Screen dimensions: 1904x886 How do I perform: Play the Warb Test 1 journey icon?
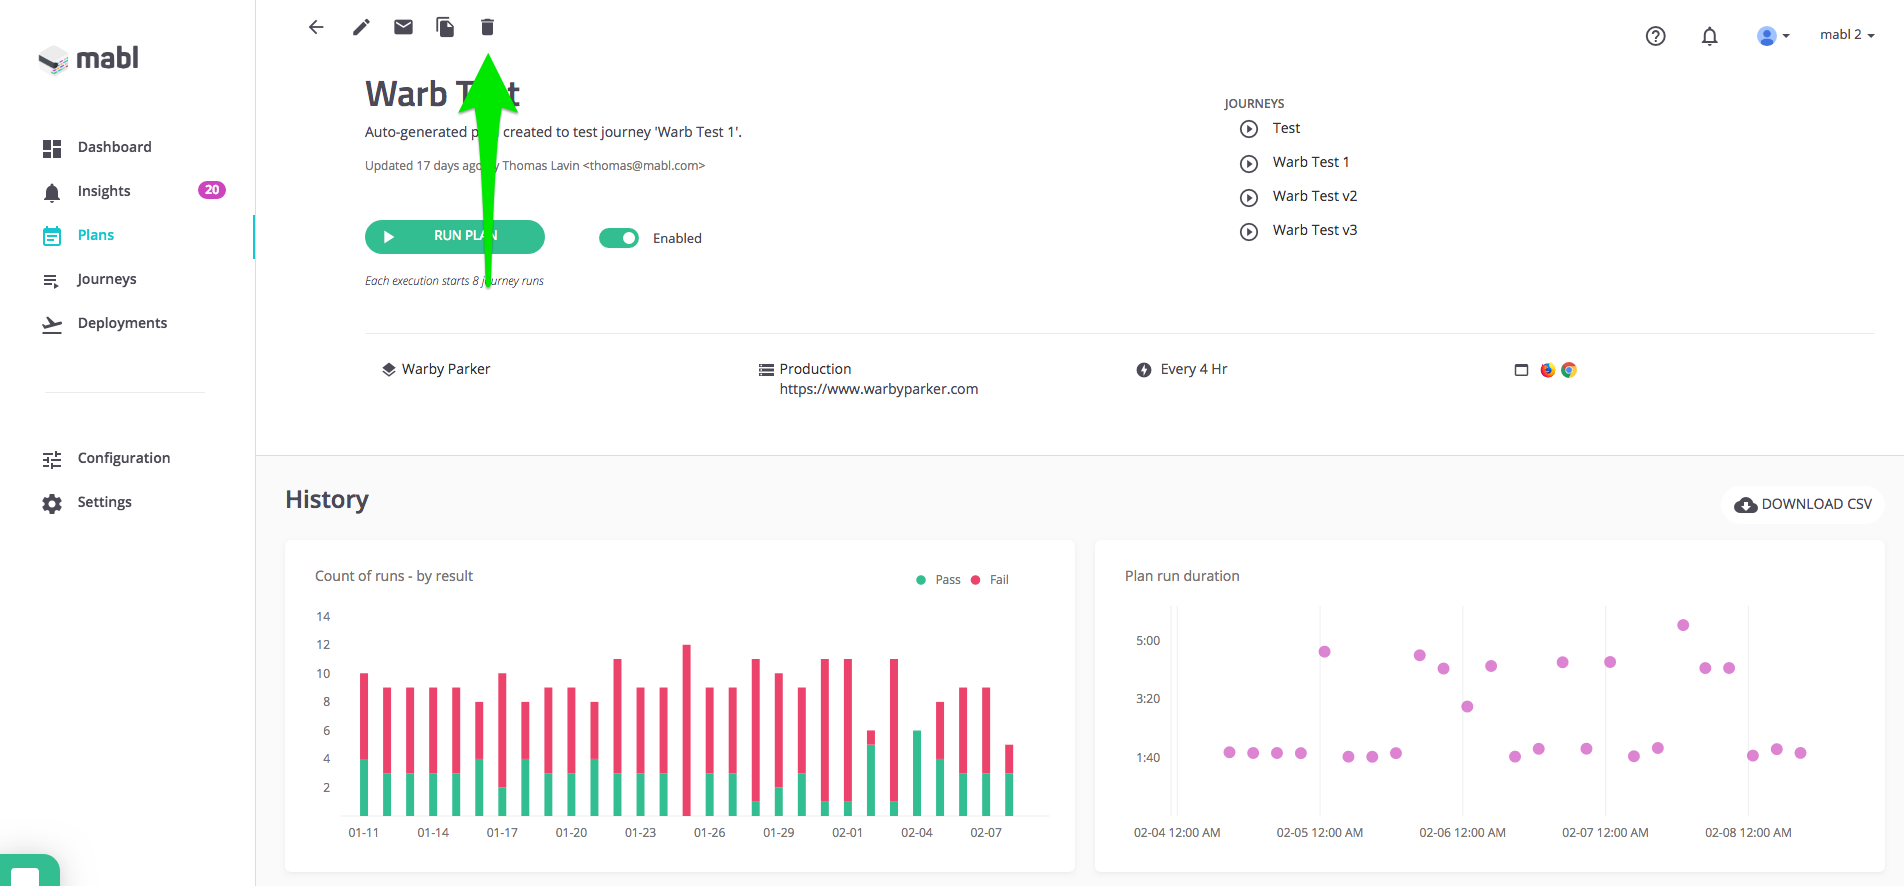click(x=1249, y=163)
